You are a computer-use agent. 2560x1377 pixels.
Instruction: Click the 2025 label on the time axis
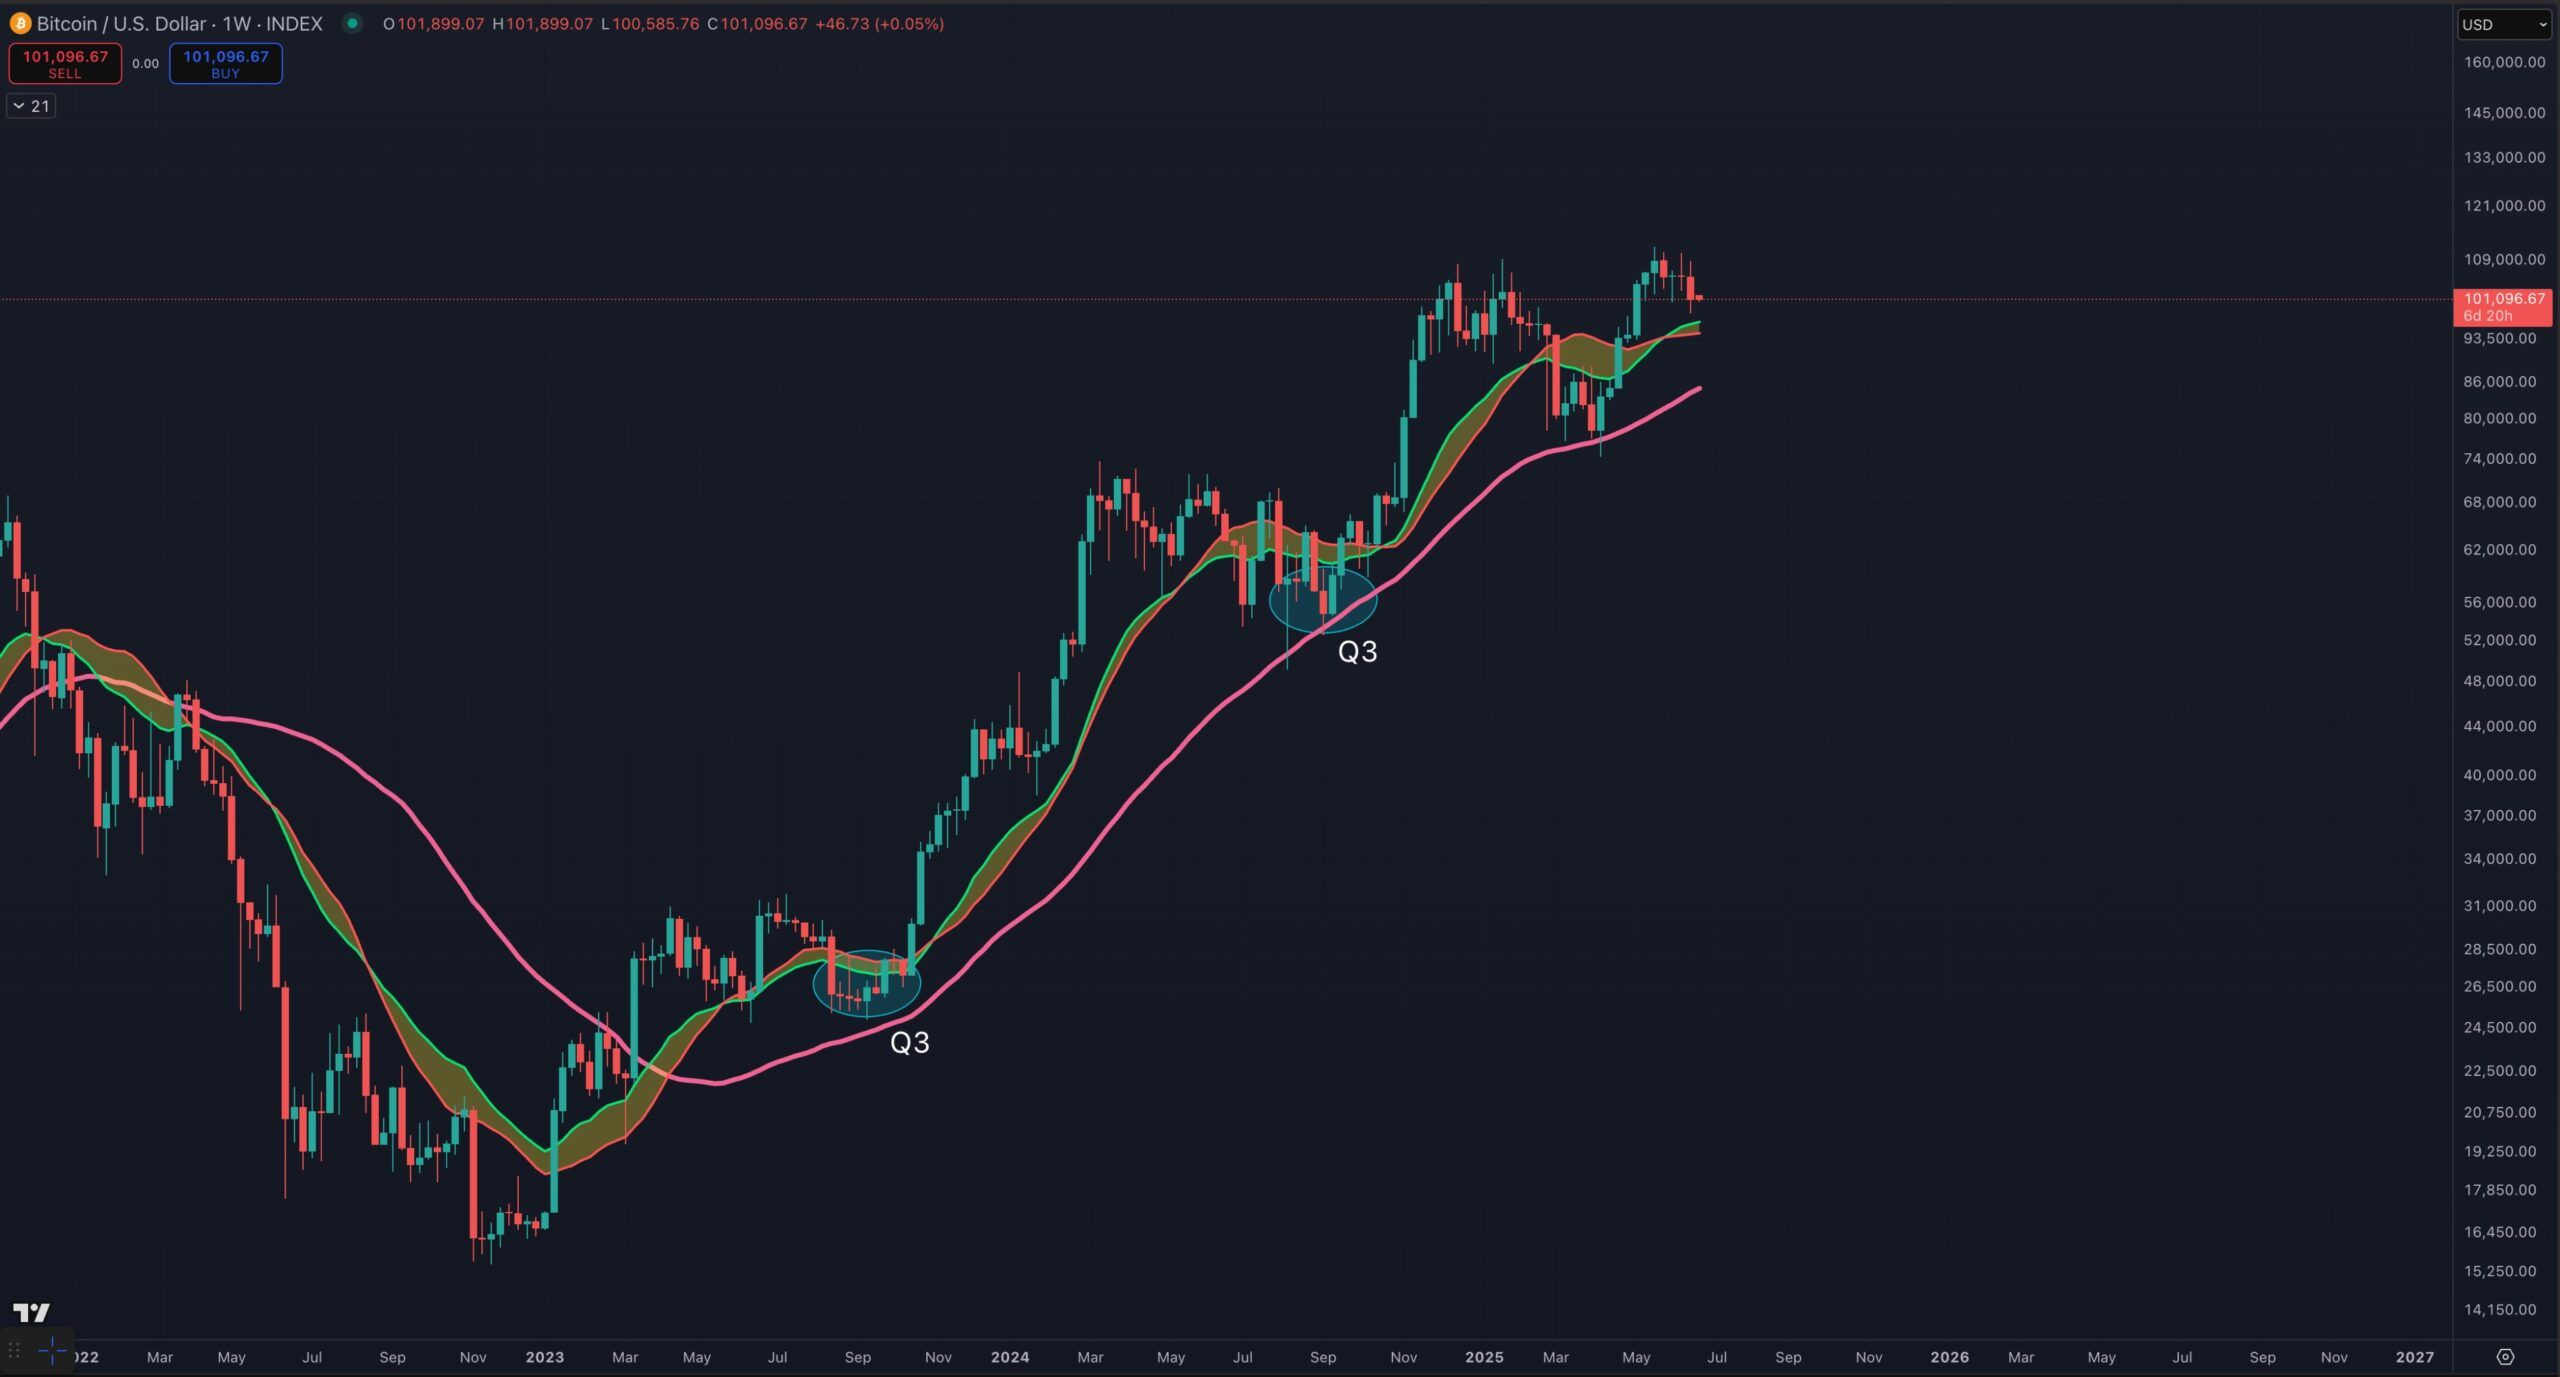click(1485, 1358)
